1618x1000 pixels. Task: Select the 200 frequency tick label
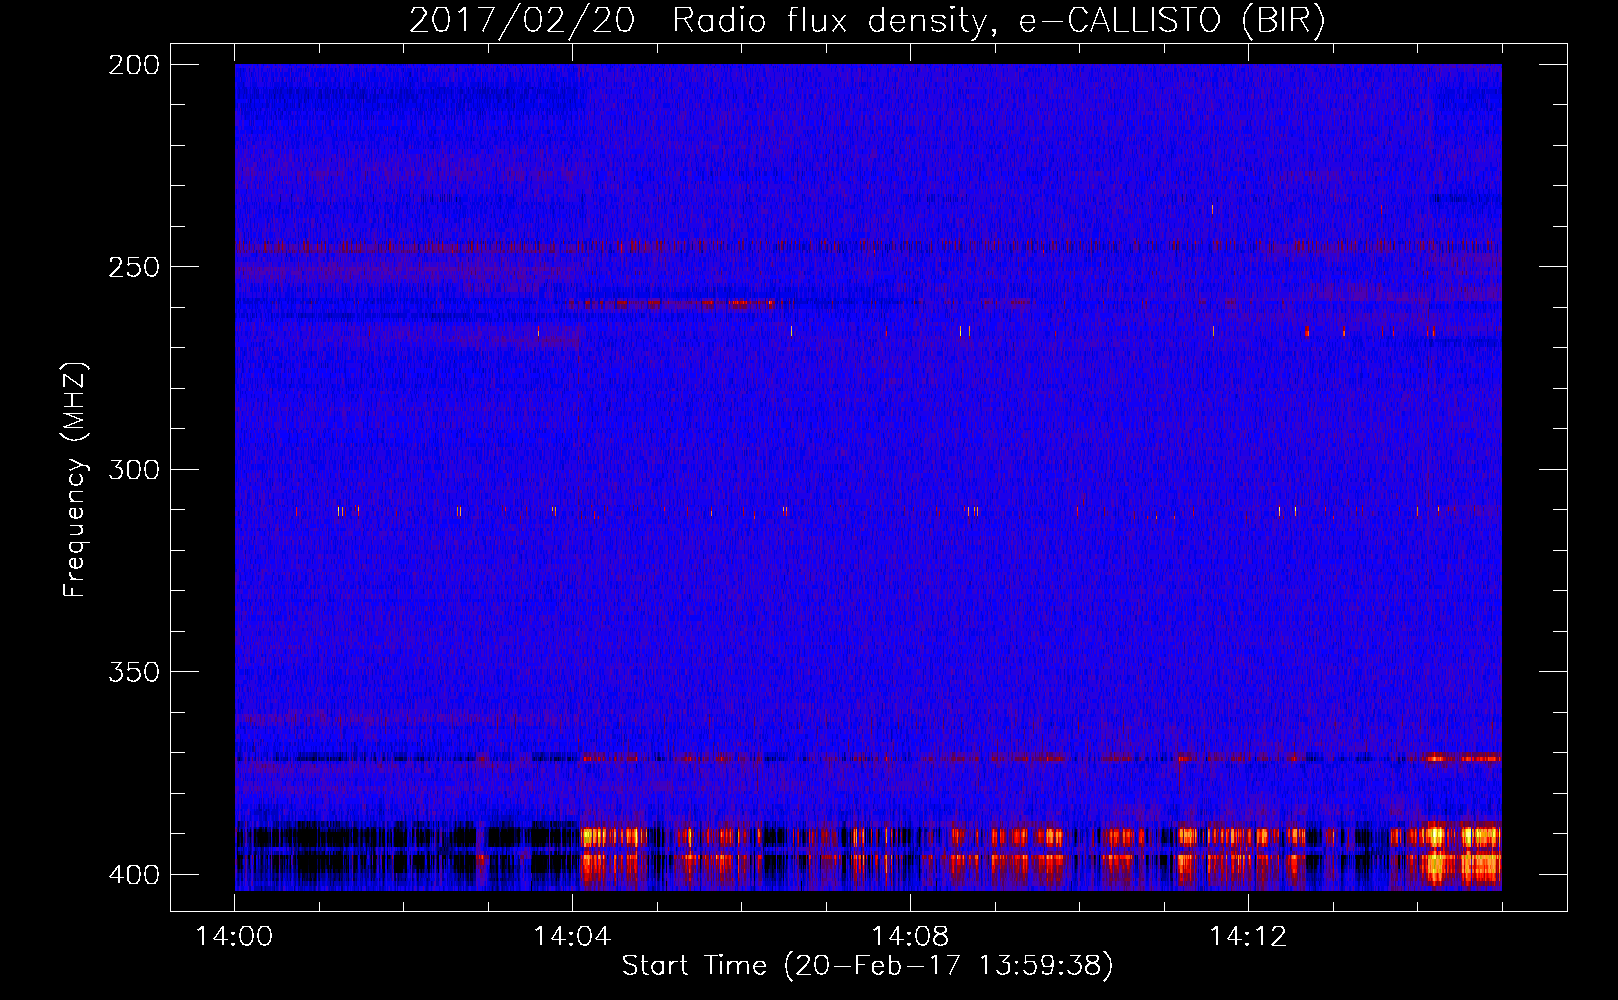[x=134, y=65]
